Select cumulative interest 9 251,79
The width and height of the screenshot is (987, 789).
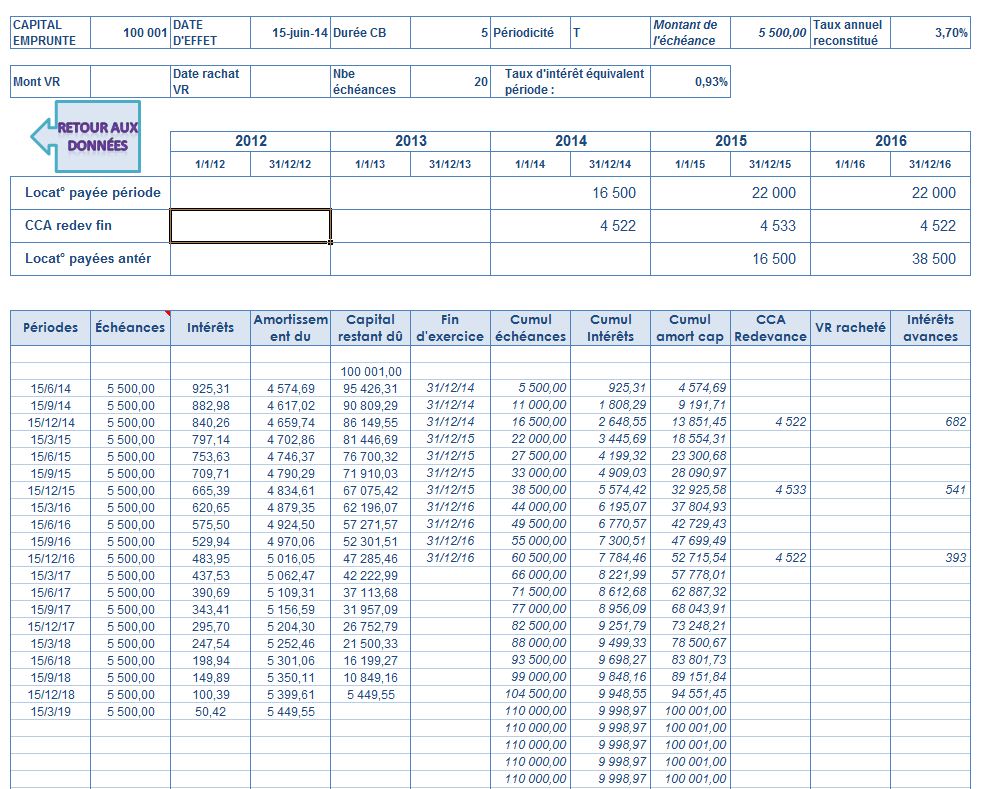pos(611,626)
